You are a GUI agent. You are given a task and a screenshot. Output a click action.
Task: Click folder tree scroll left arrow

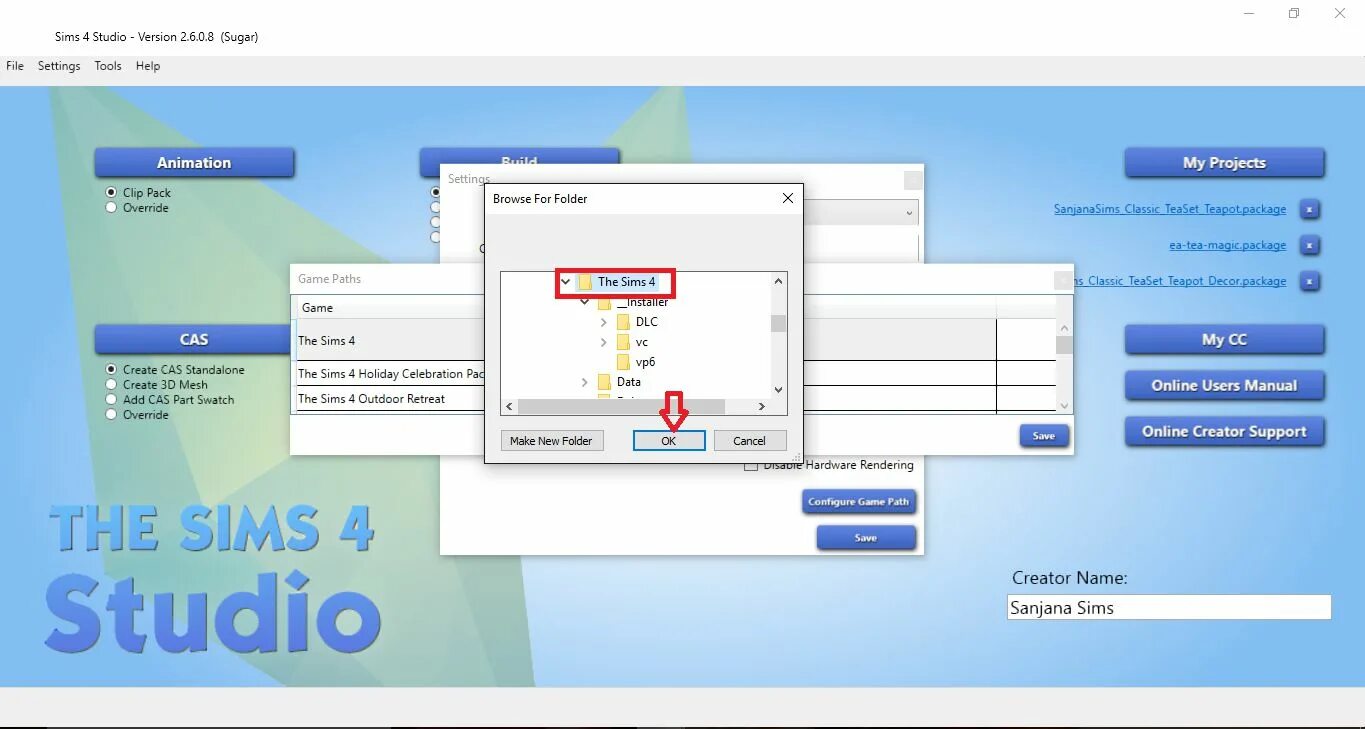509,407
